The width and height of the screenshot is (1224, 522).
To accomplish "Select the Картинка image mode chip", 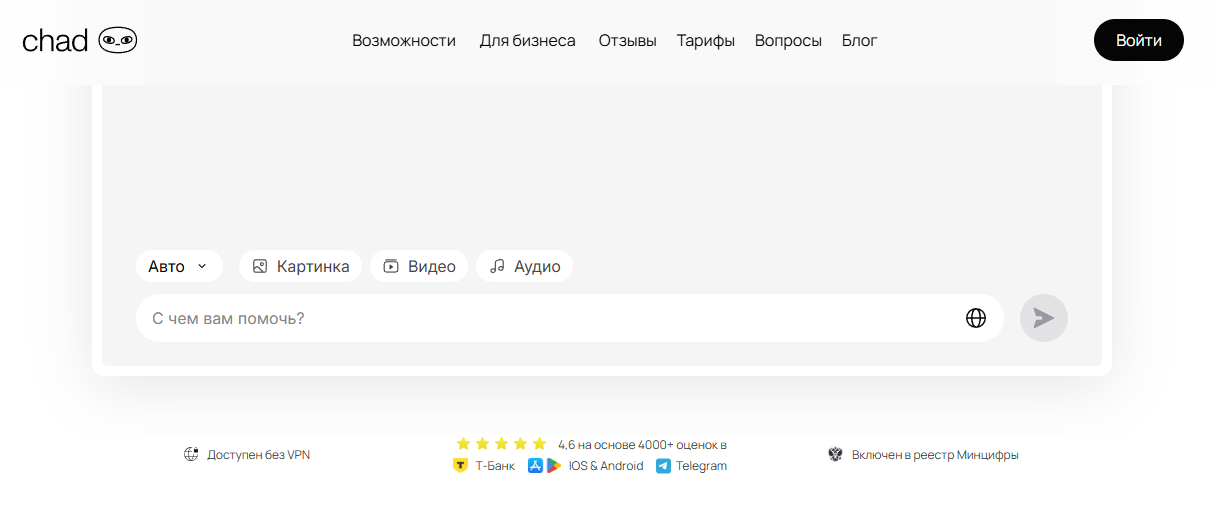I will click(x=300, y=266).
